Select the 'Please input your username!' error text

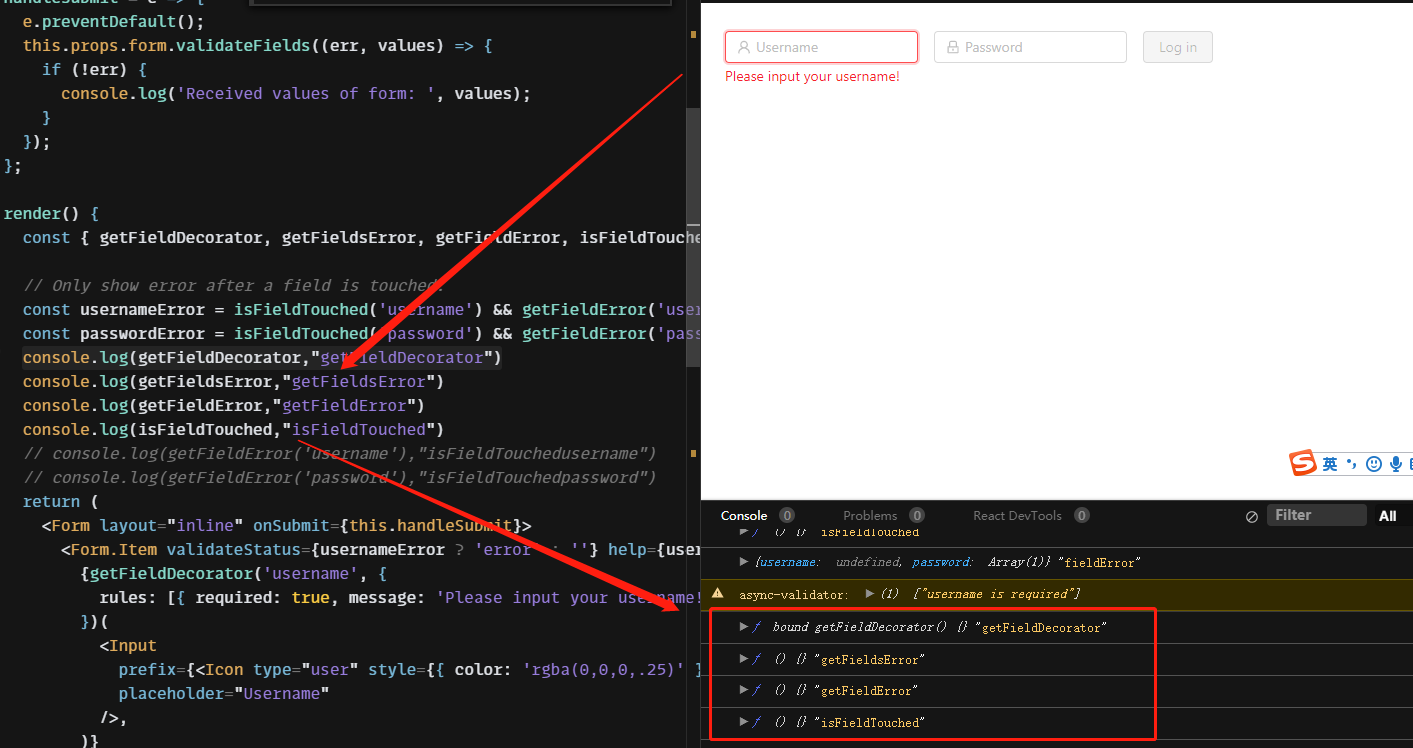pos(812,76)
